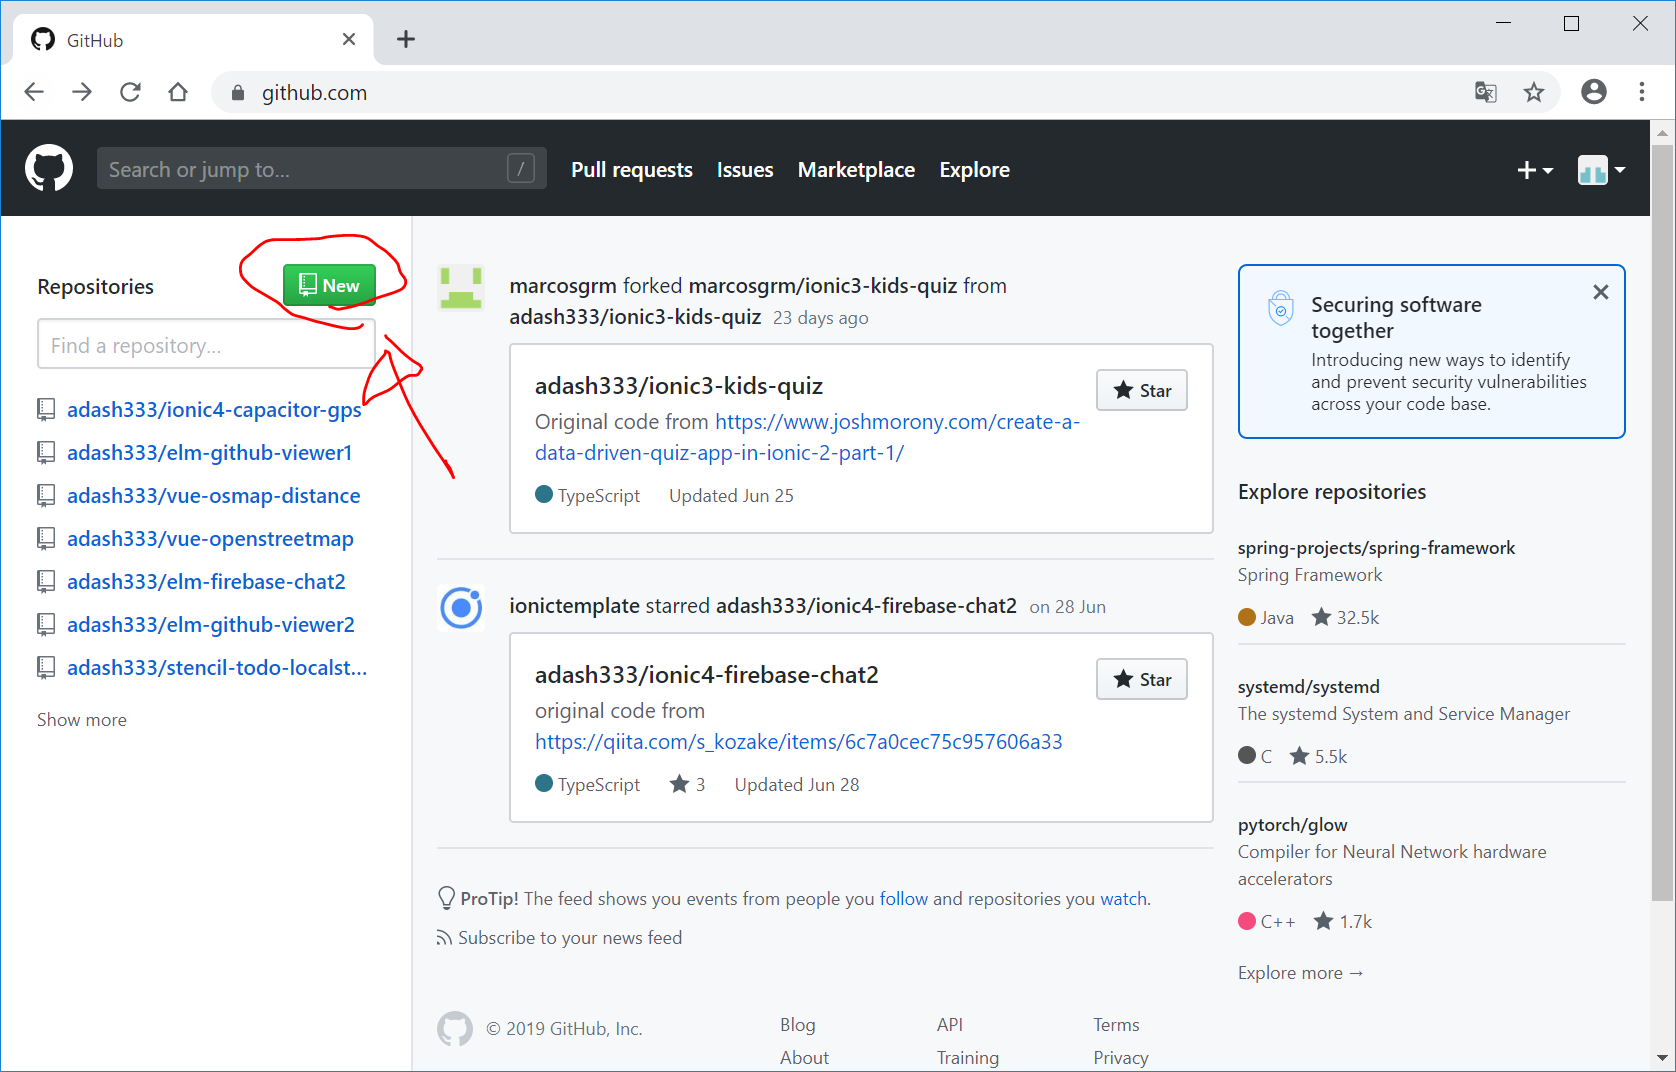
Task: Open the adash333/vue-openstreetmap repository link
Action: pyautogui.click(x=210, y=539)
